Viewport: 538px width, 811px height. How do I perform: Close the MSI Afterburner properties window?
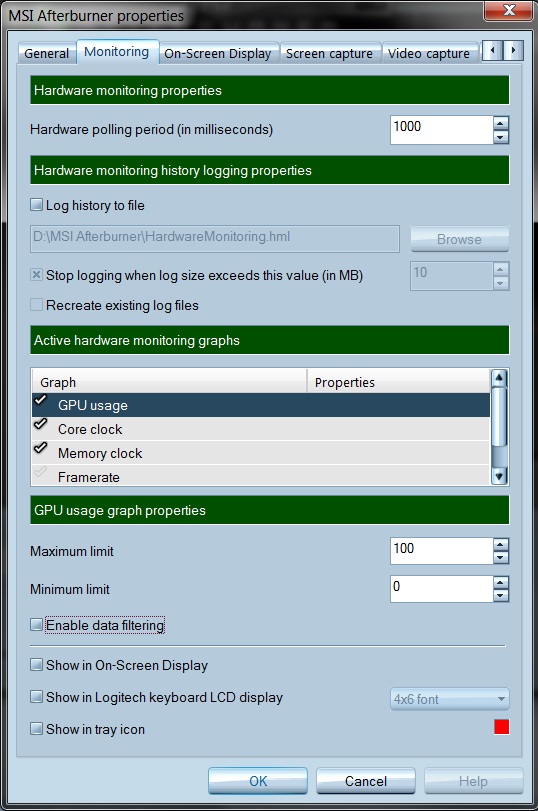(509, 10)
